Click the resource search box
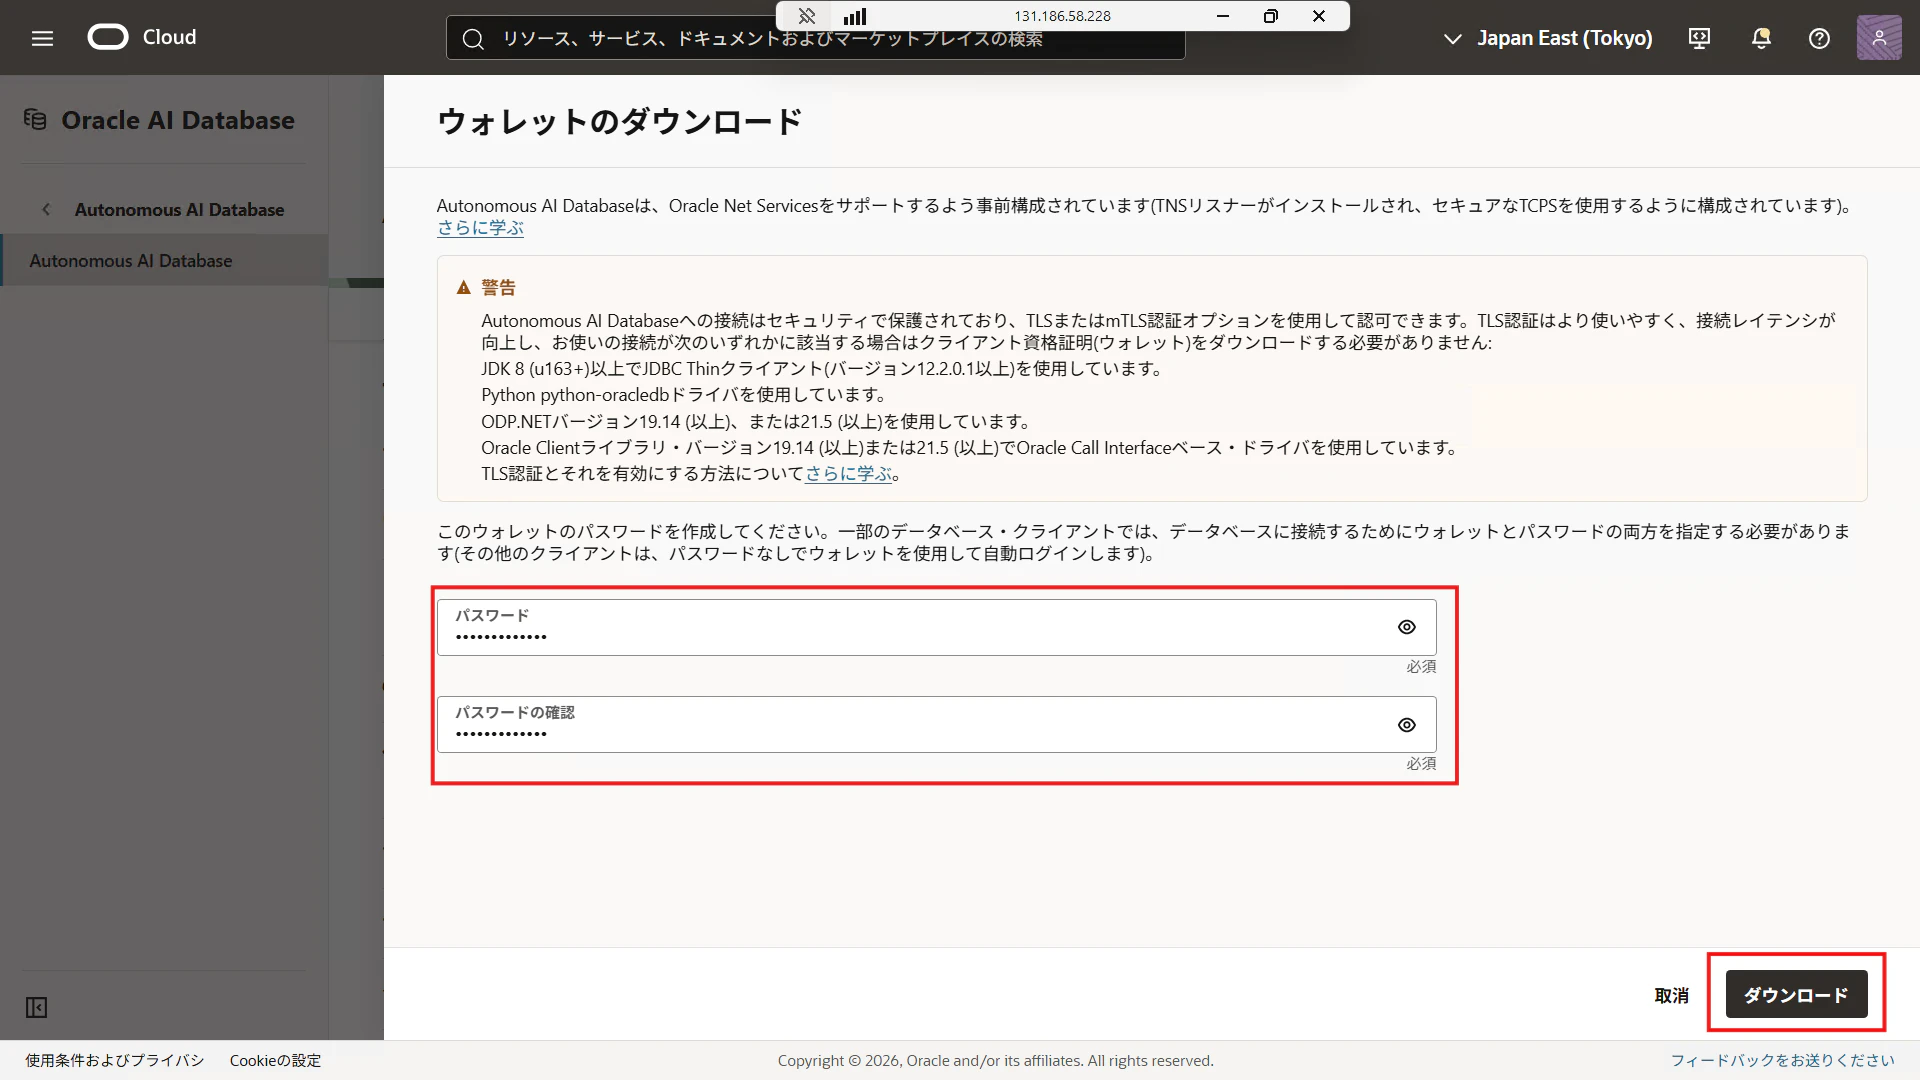Image resolution: width=1920 pixels, height=1080 pixels. pos(815,40)
